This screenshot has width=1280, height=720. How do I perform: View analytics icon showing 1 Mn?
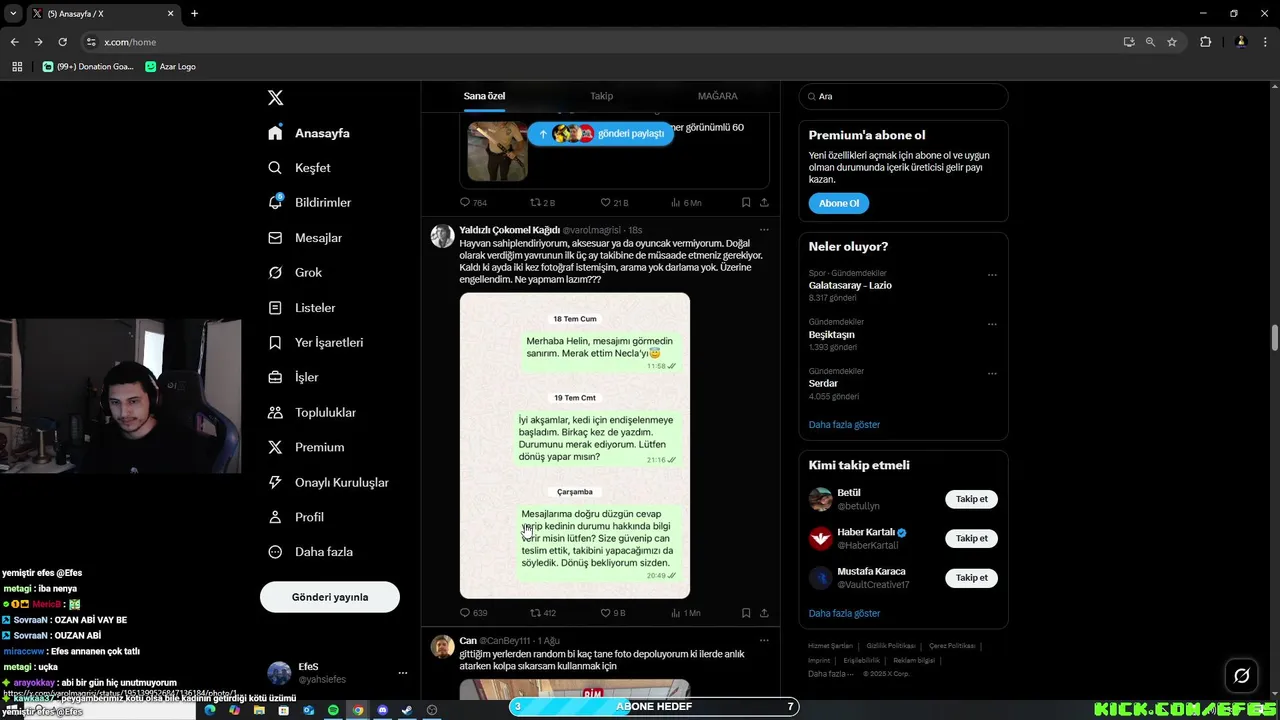(x=676, y=613)
